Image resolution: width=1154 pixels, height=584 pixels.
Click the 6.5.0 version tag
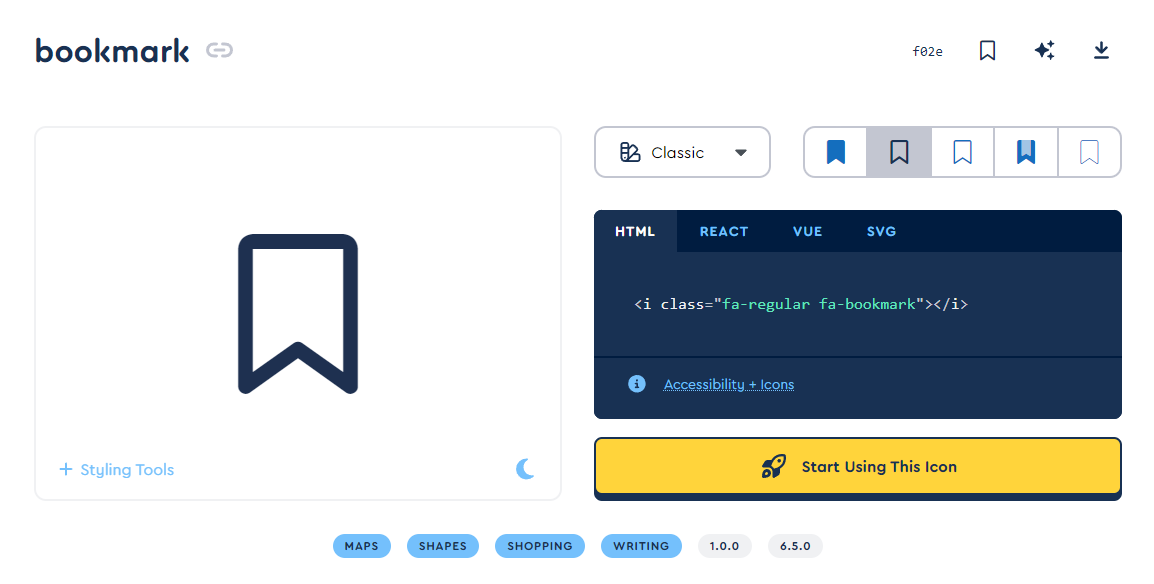795,546
